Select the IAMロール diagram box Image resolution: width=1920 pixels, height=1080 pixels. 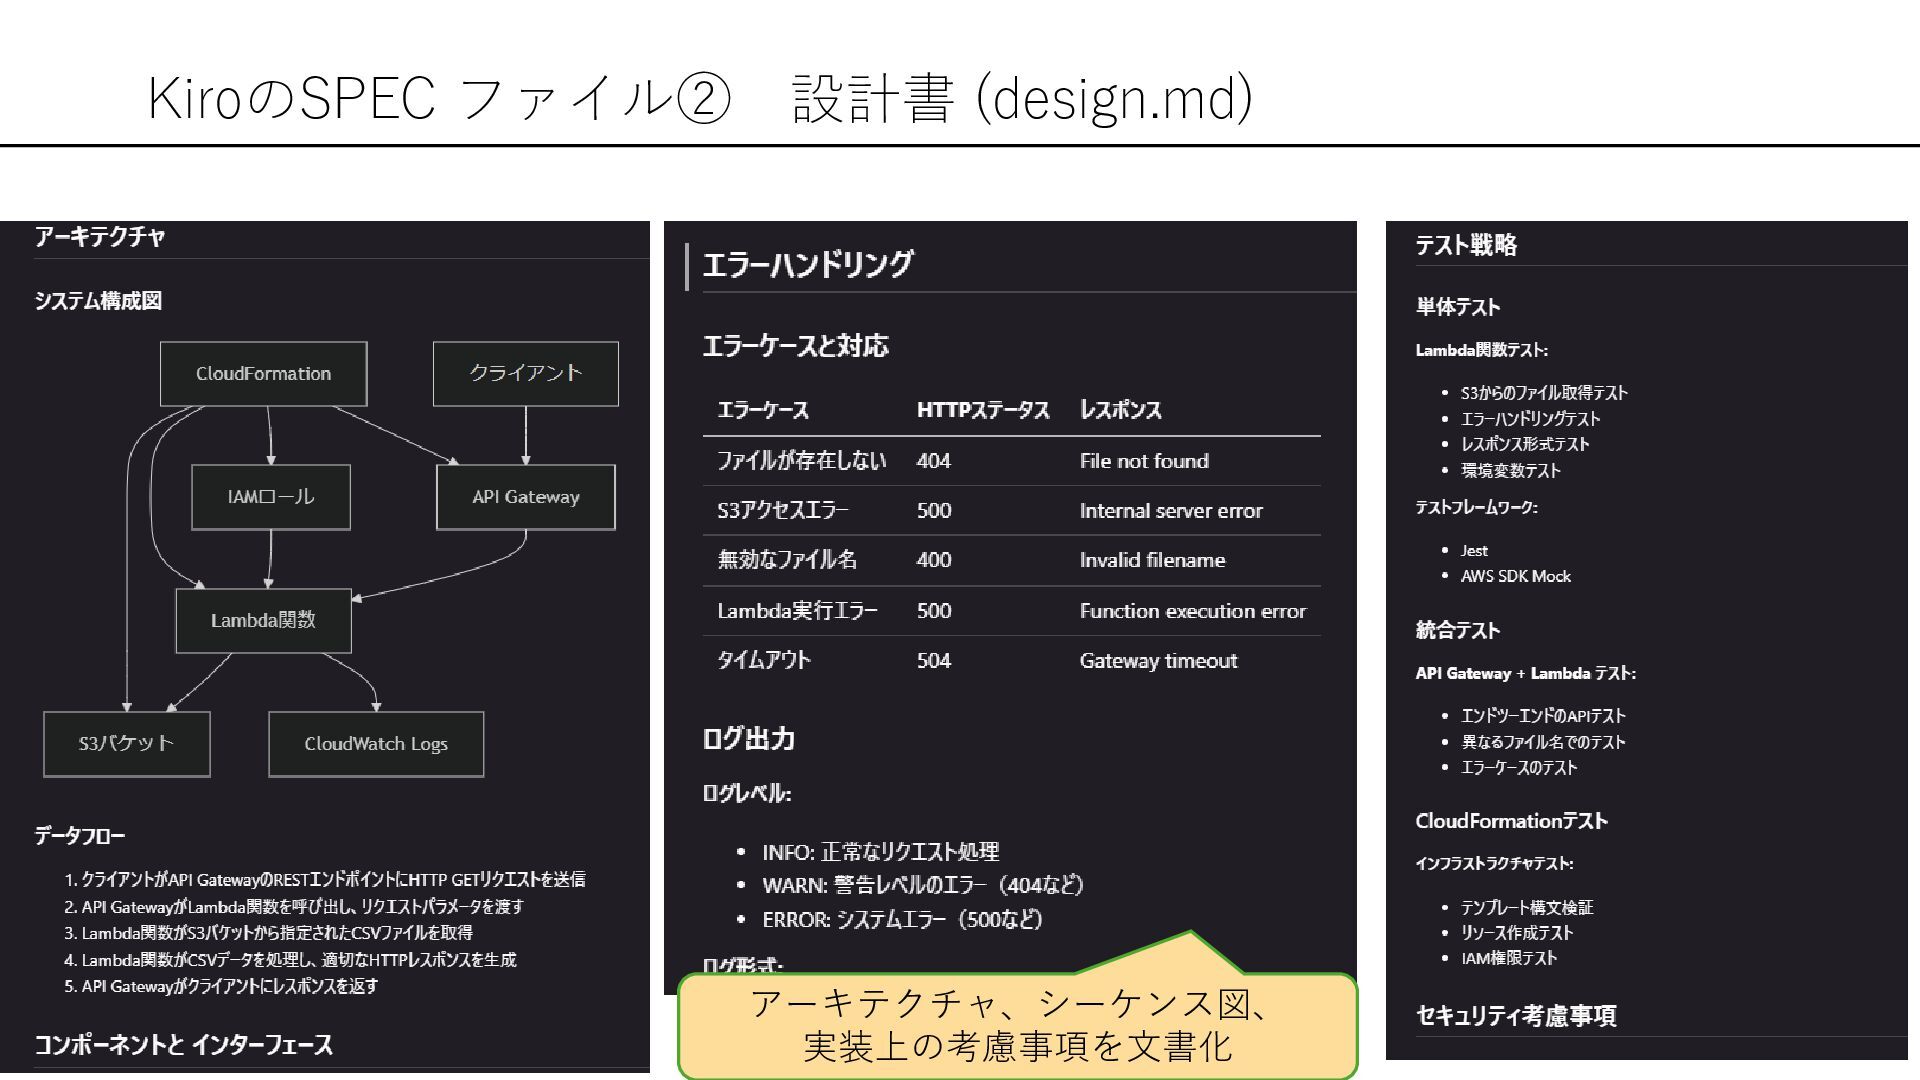[271, 497]
